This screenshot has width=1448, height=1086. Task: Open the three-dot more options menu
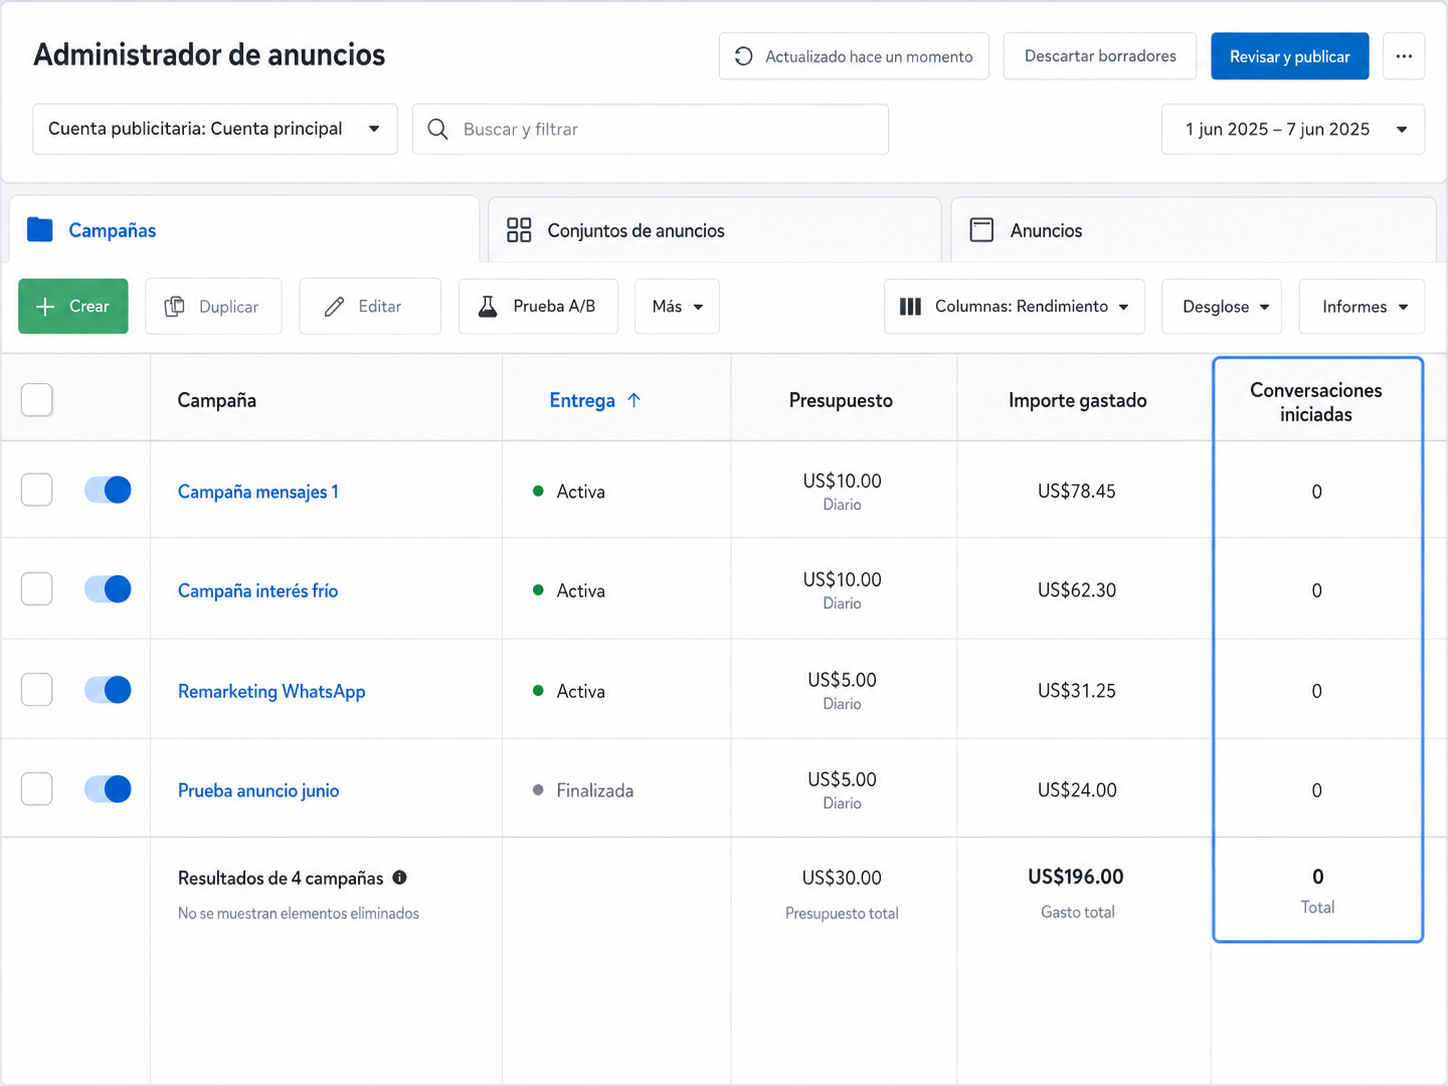(x=1404, y=56)
